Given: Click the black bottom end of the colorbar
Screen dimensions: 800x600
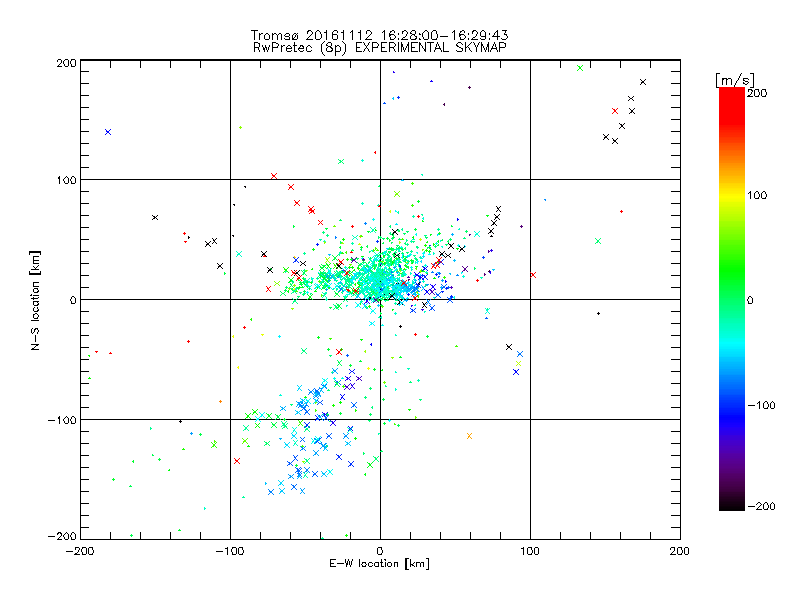Looking at the screenshot, I should coord(732,503).
